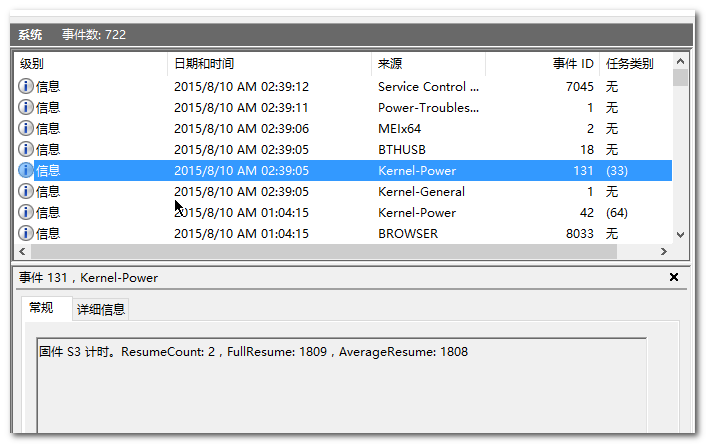Click vertical scrollbar down arrow
706x444 pixels.
680,235
